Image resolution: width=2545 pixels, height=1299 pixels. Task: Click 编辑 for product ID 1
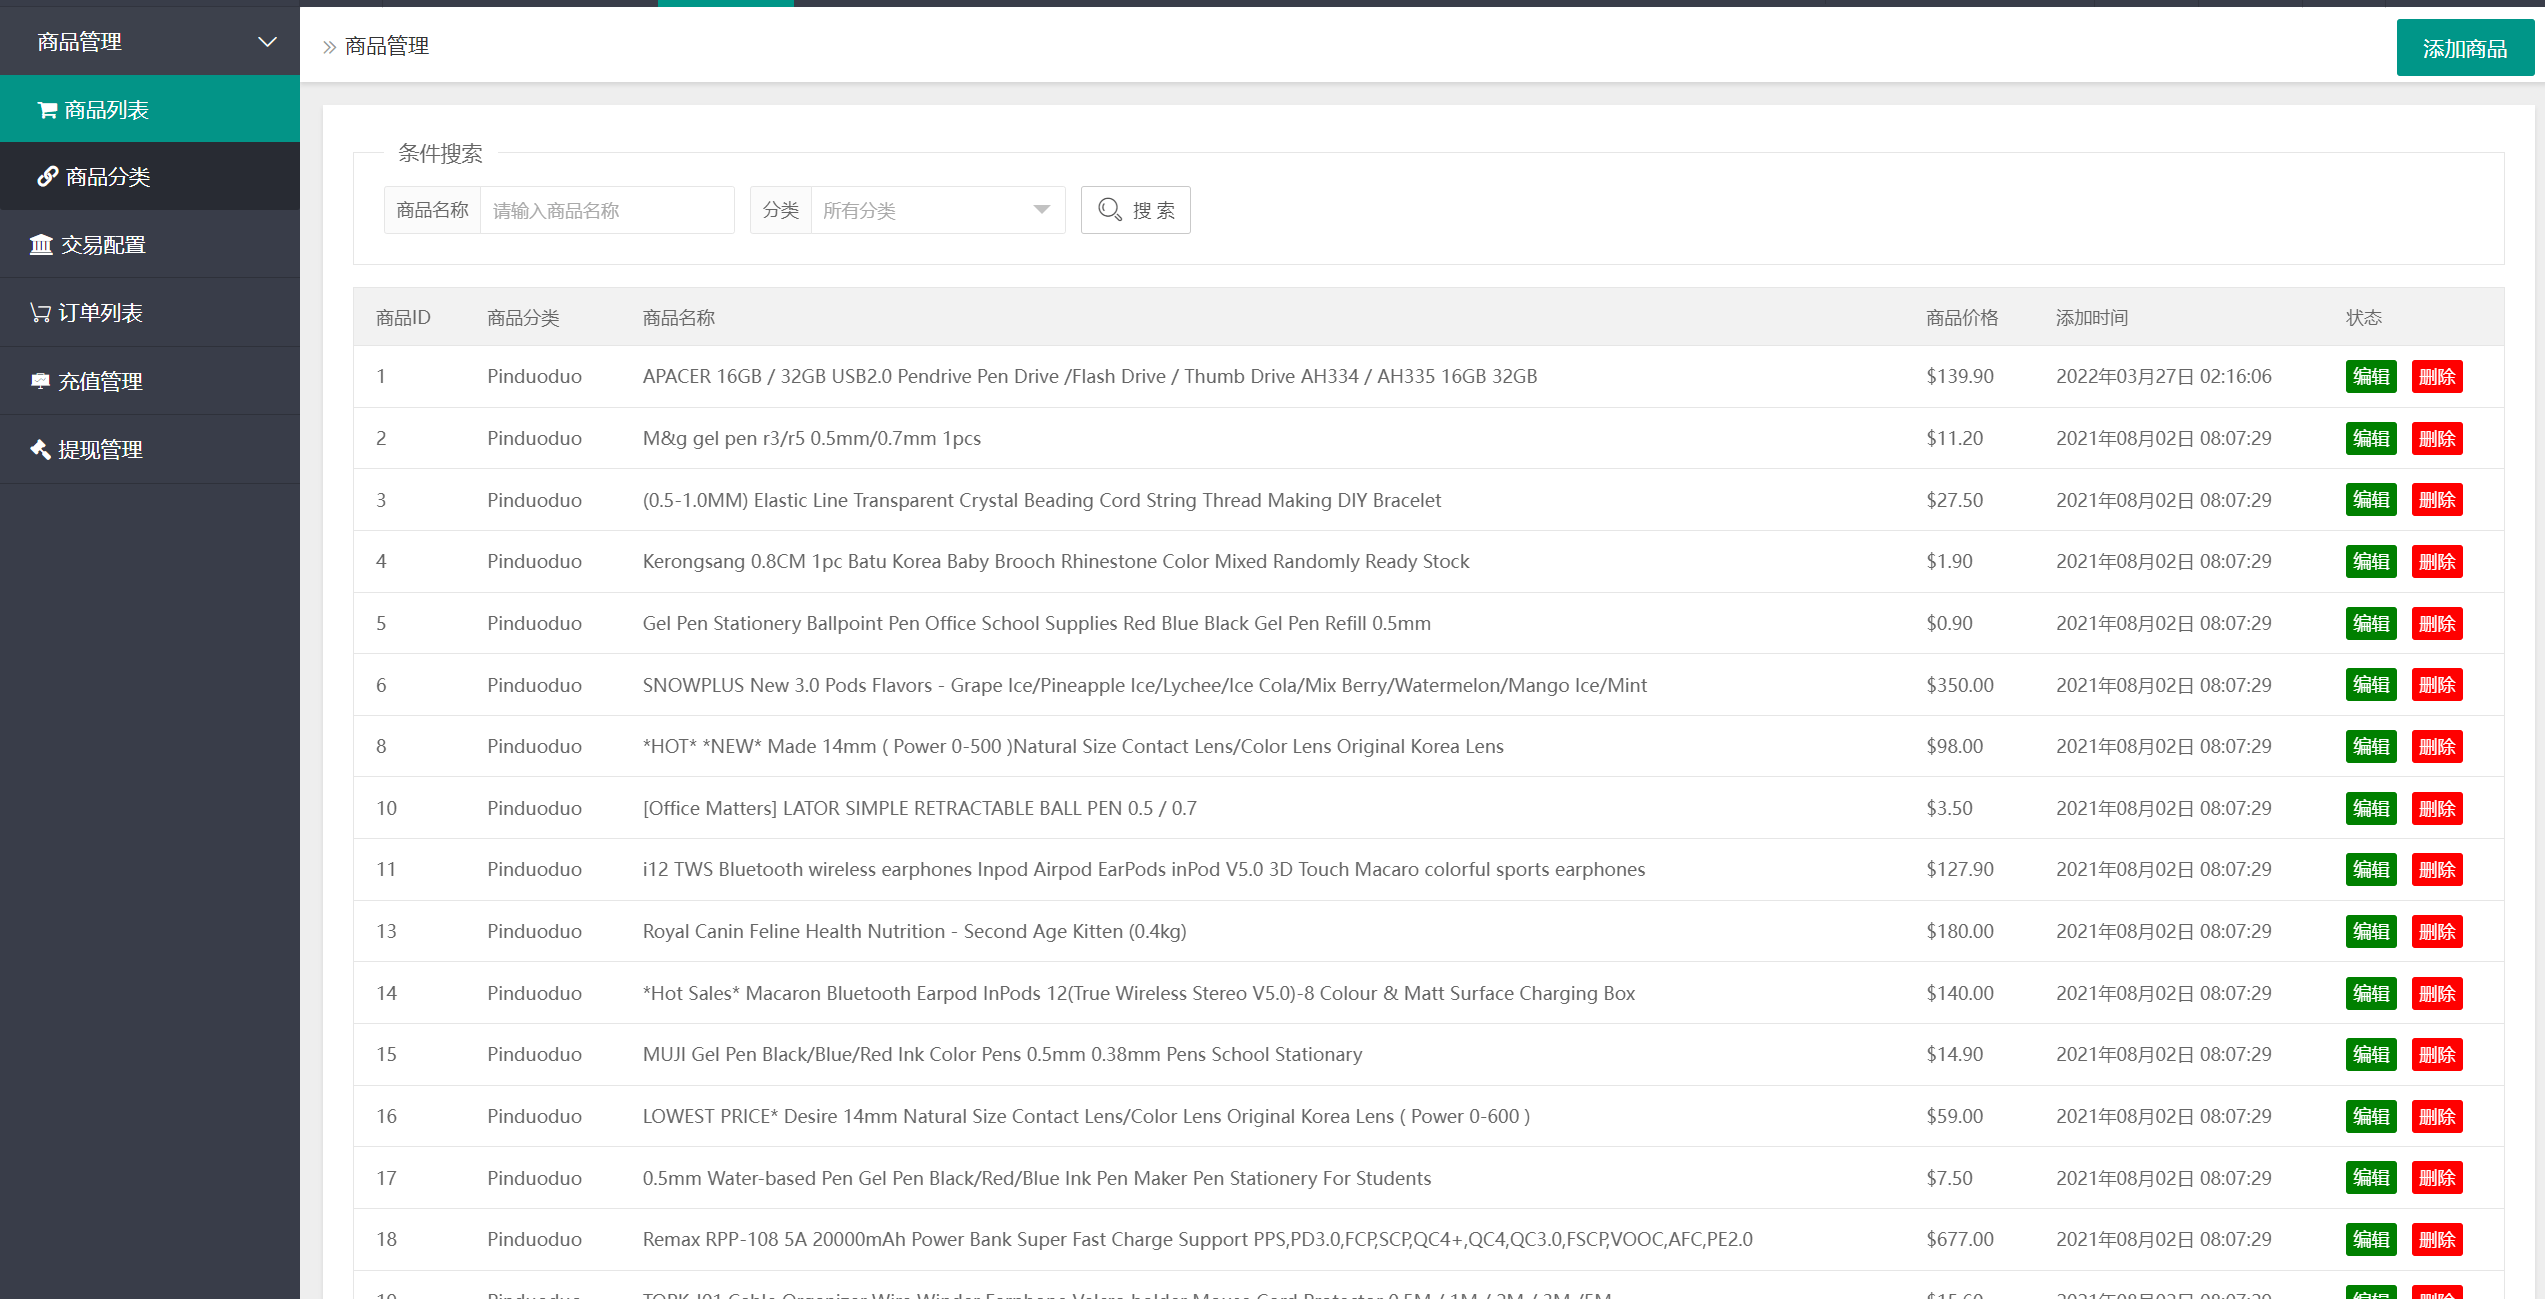(x=2370, y=377)
